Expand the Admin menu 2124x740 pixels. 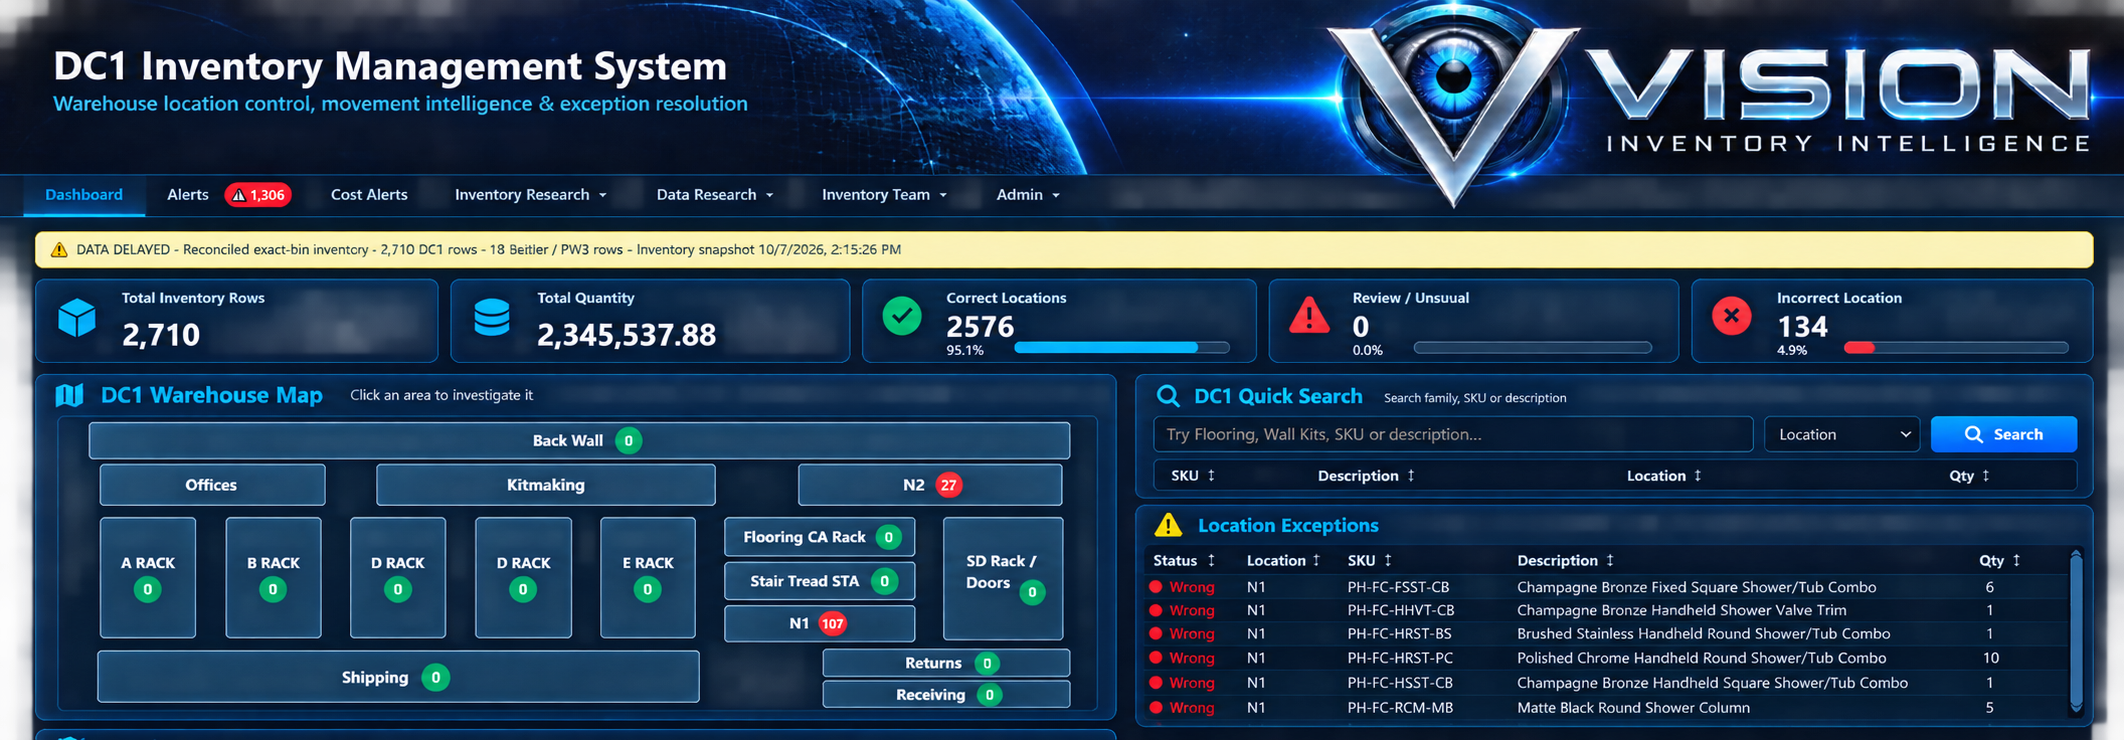point(1027,195)
